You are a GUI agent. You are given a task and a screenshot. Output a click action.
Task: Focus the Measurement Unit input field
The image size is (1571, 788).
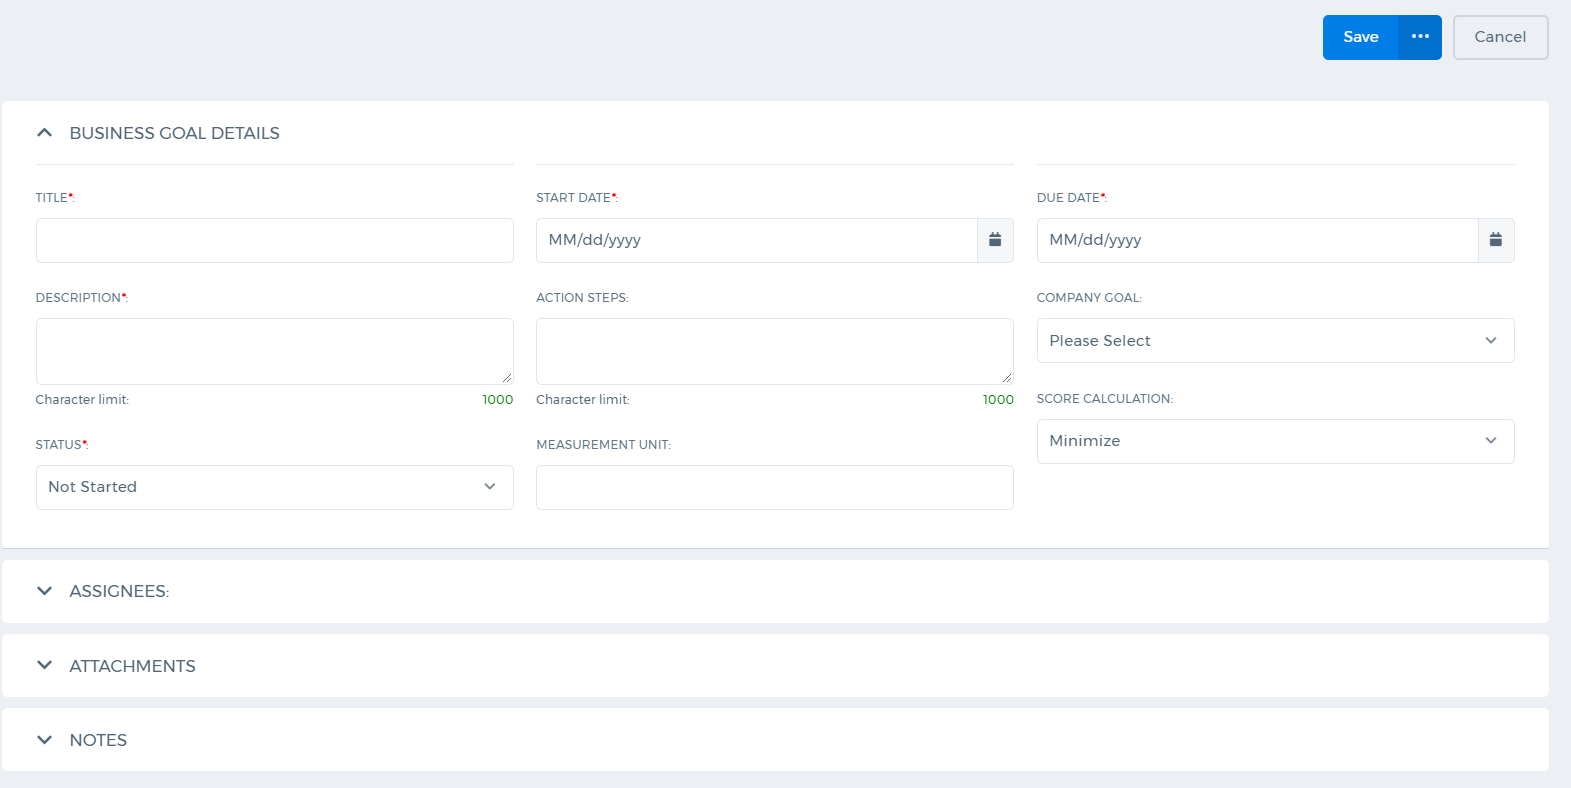[x=775, y=487]
